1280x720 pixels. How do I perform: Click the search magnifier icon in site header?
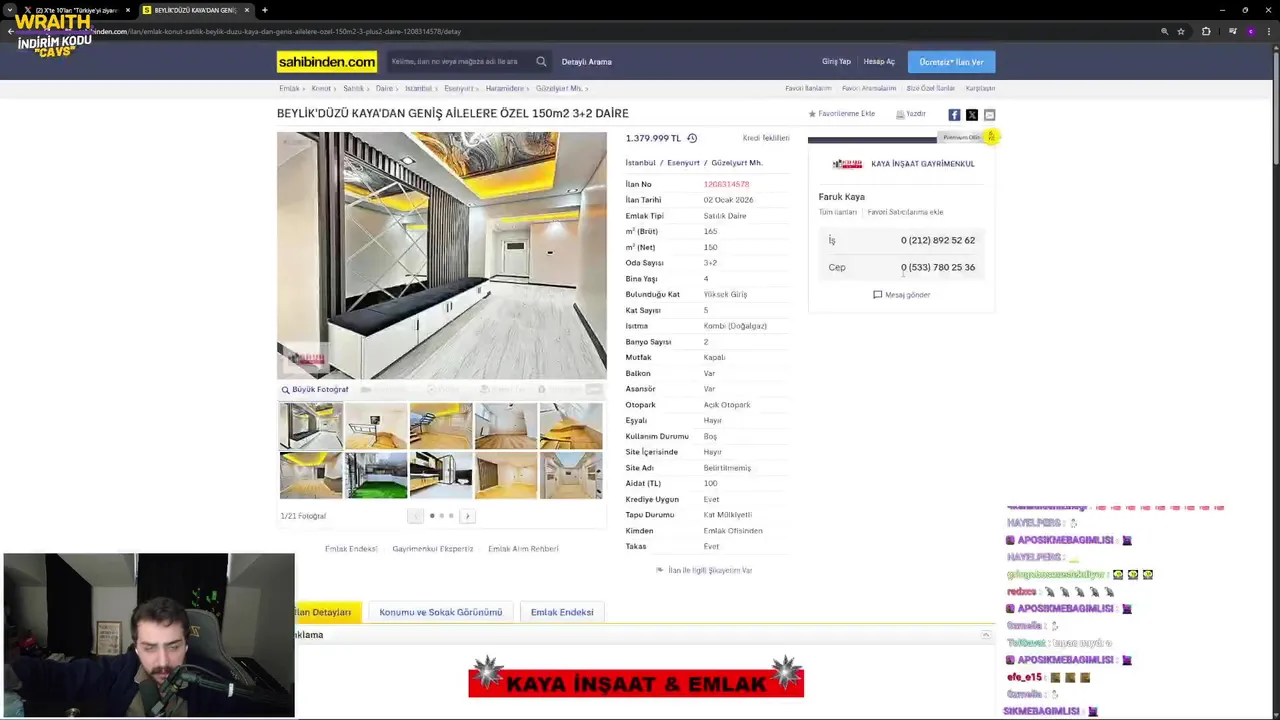(x=541, y=62)
